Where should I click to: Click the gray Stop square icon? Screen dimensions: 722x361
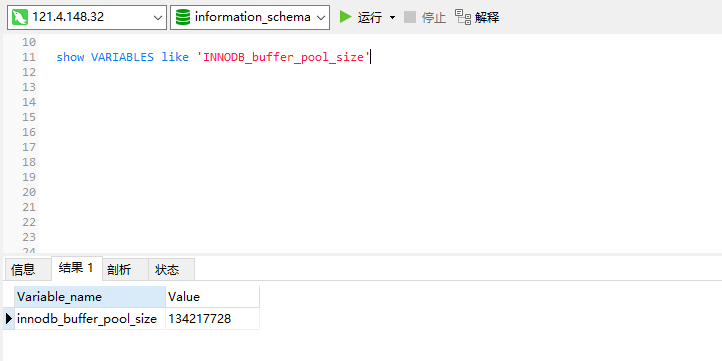(410, 17)
